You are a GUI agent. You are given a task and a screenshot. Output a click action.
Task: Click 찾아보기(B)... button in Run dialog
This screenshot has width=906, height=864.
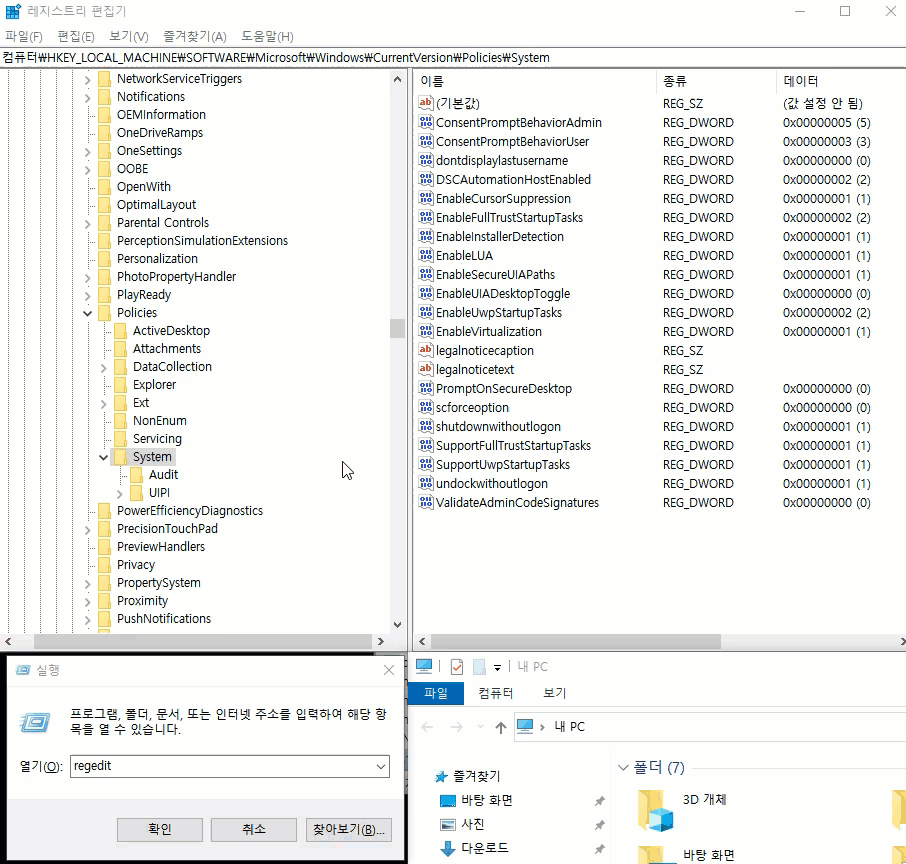click(x=348, y=829)
